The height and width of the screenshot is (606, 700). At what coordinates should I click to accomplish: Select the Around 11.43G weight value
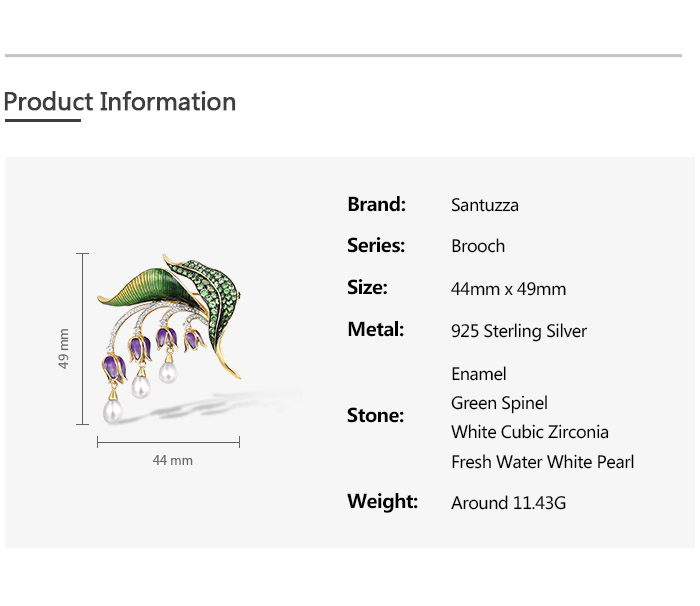(508, 503)
